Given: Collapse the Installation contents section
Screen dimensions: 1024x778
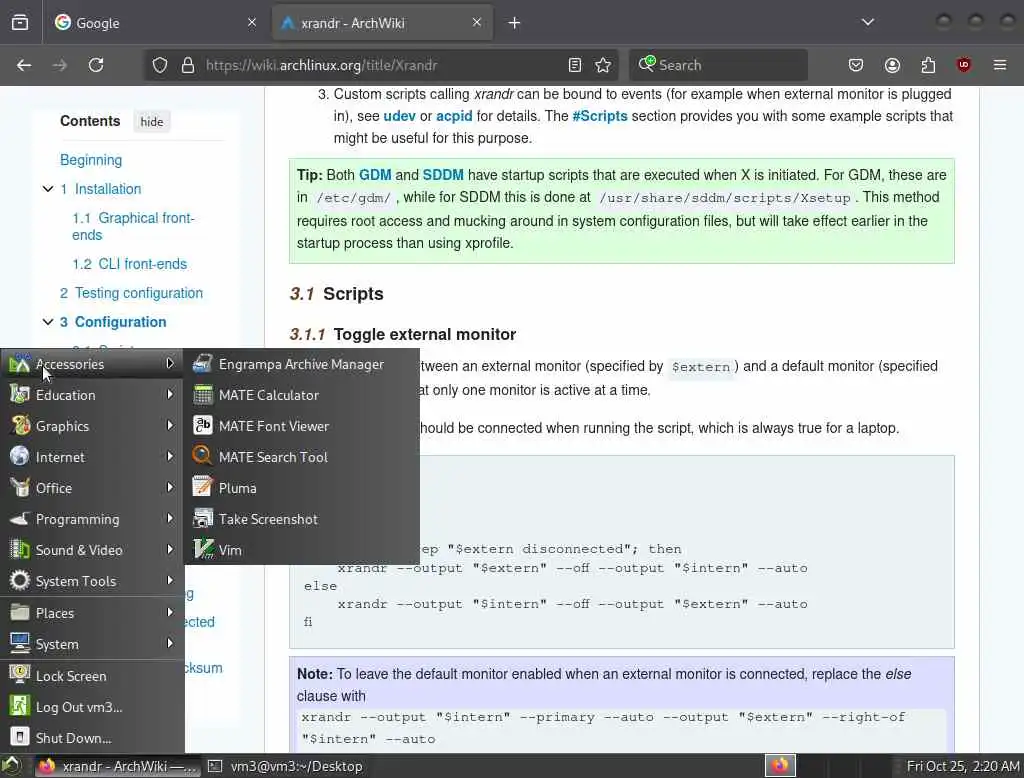Looking at the screenshot, I should pyautogui.click(x=48, y=189).
